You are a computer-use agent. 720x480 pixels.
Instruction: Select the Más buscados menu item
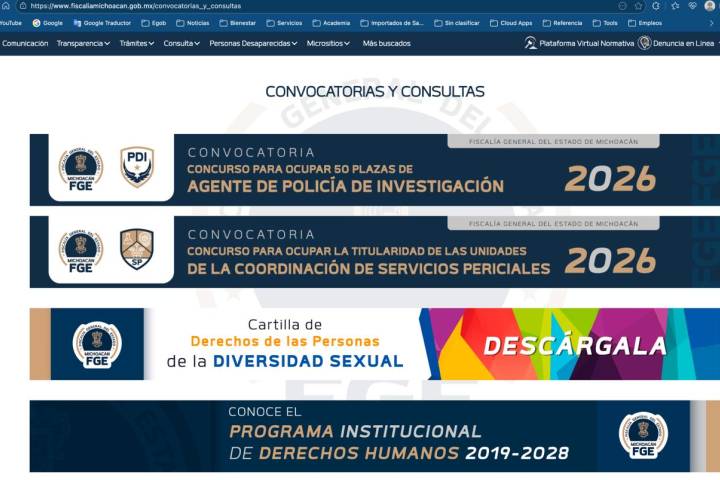pos(386,44)
